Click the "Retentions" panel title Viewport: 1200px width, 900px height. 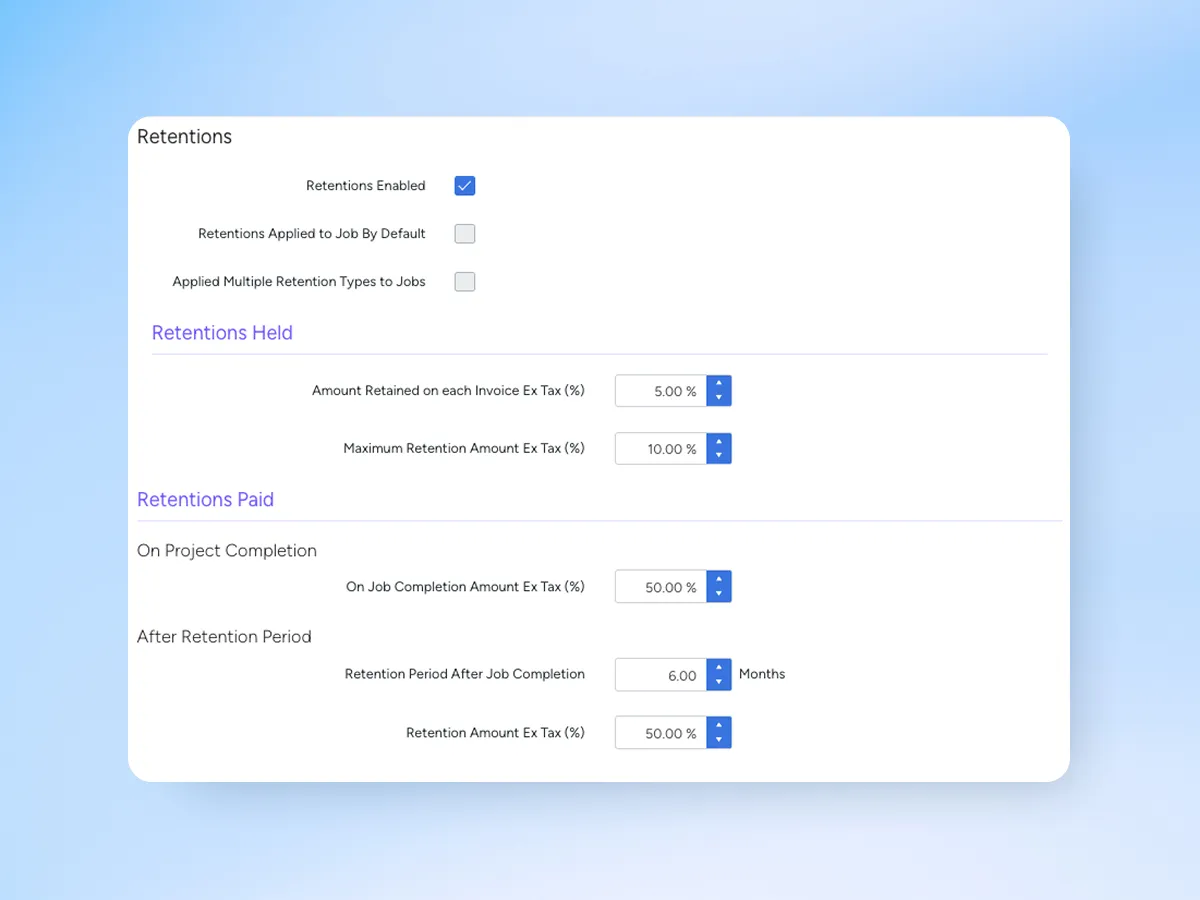point(184,137)
